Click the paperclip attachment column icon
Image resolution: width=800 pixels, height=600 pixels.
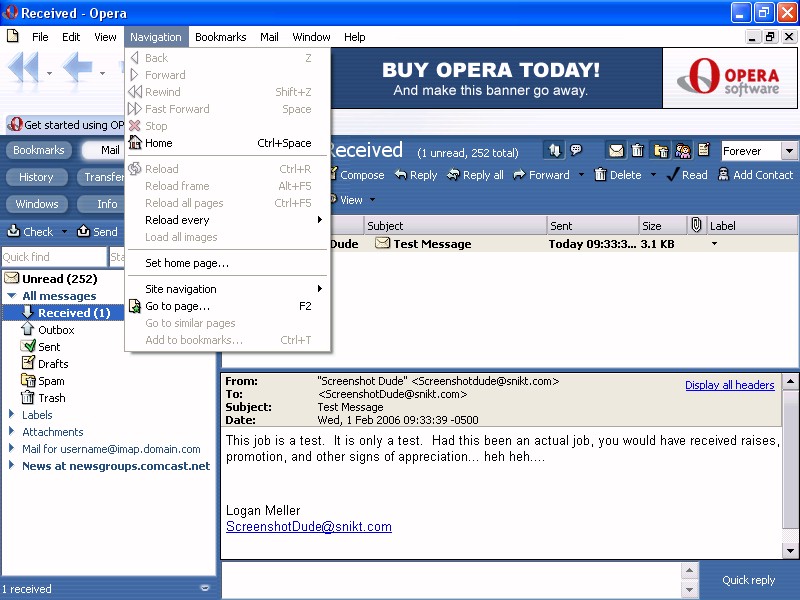point(696,225)
